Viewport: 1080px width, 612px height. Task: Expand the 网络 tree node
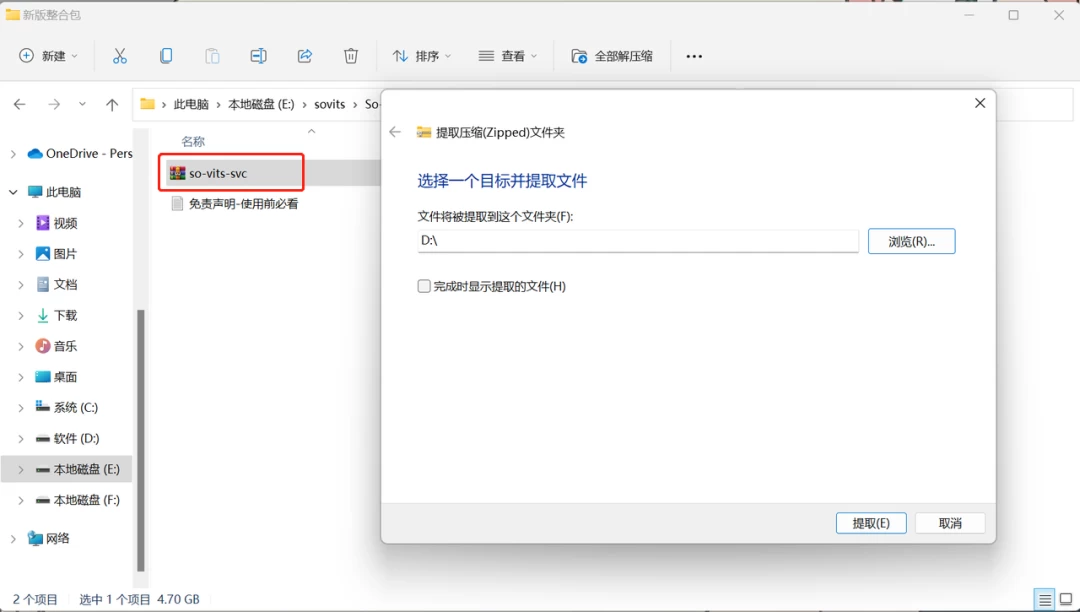pos(13,538)
